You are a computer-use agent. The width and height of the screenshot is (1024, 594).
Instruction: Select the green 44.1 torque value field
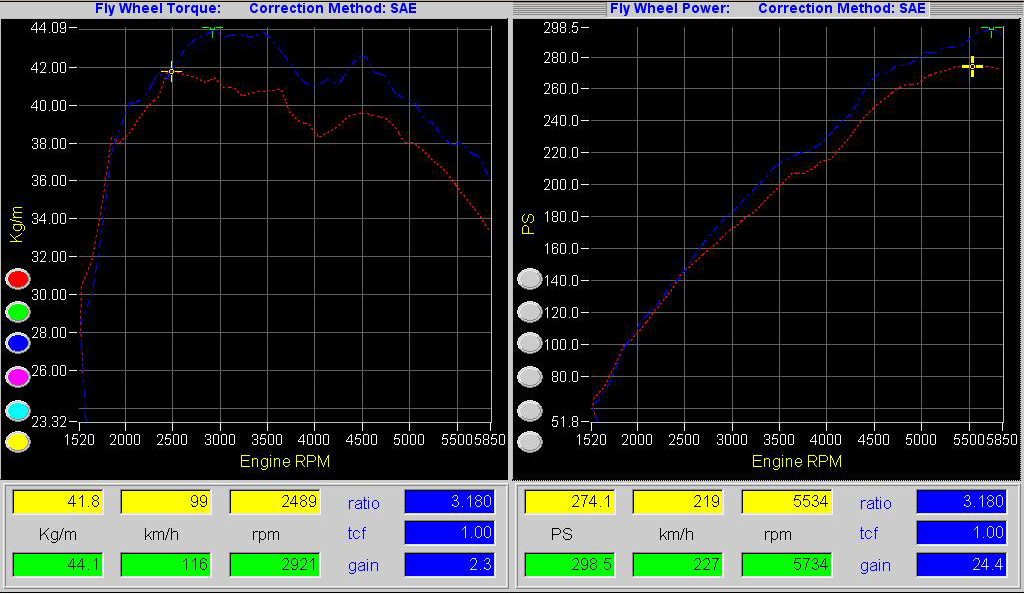point(57,565)
